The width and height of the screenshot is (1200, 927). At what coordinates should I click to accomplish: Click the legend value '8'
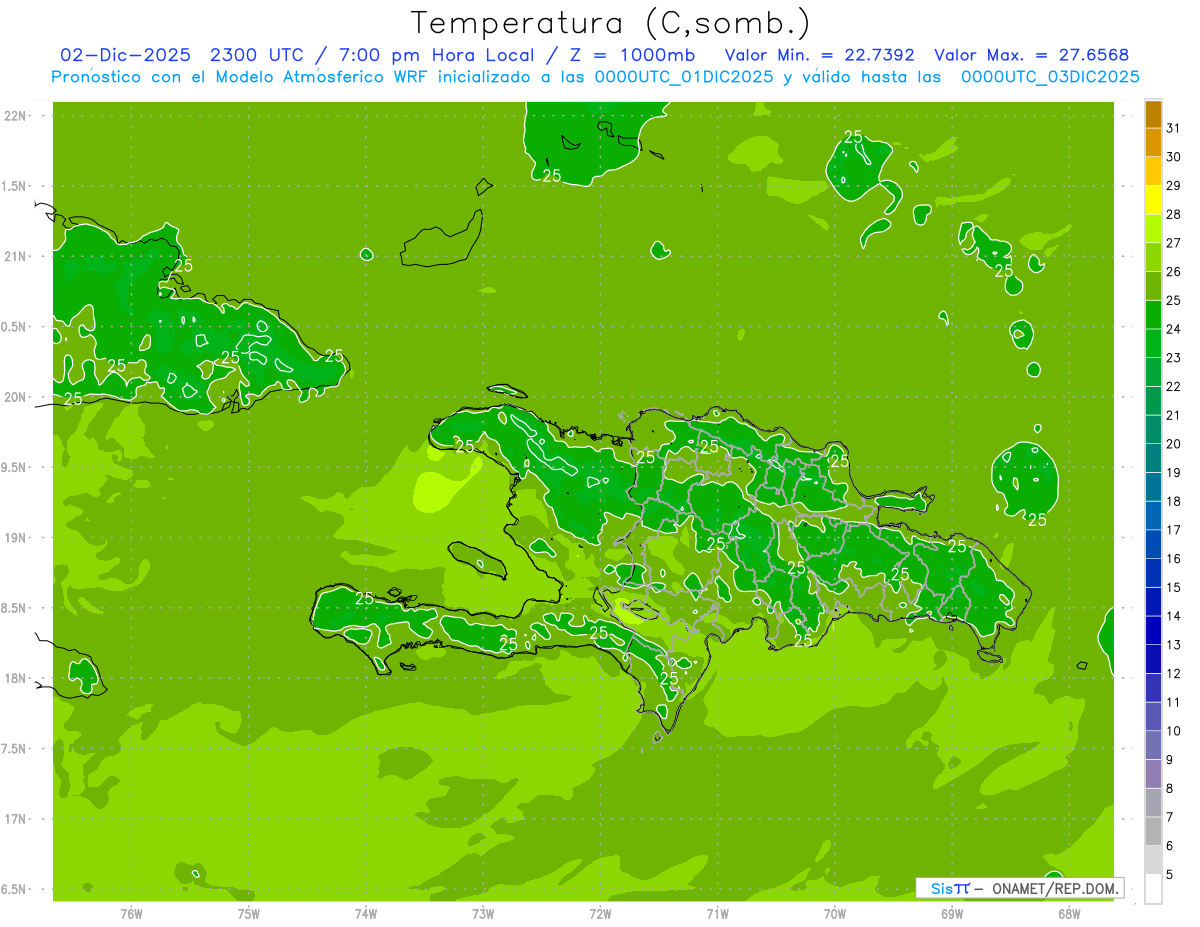(1170, 789)
